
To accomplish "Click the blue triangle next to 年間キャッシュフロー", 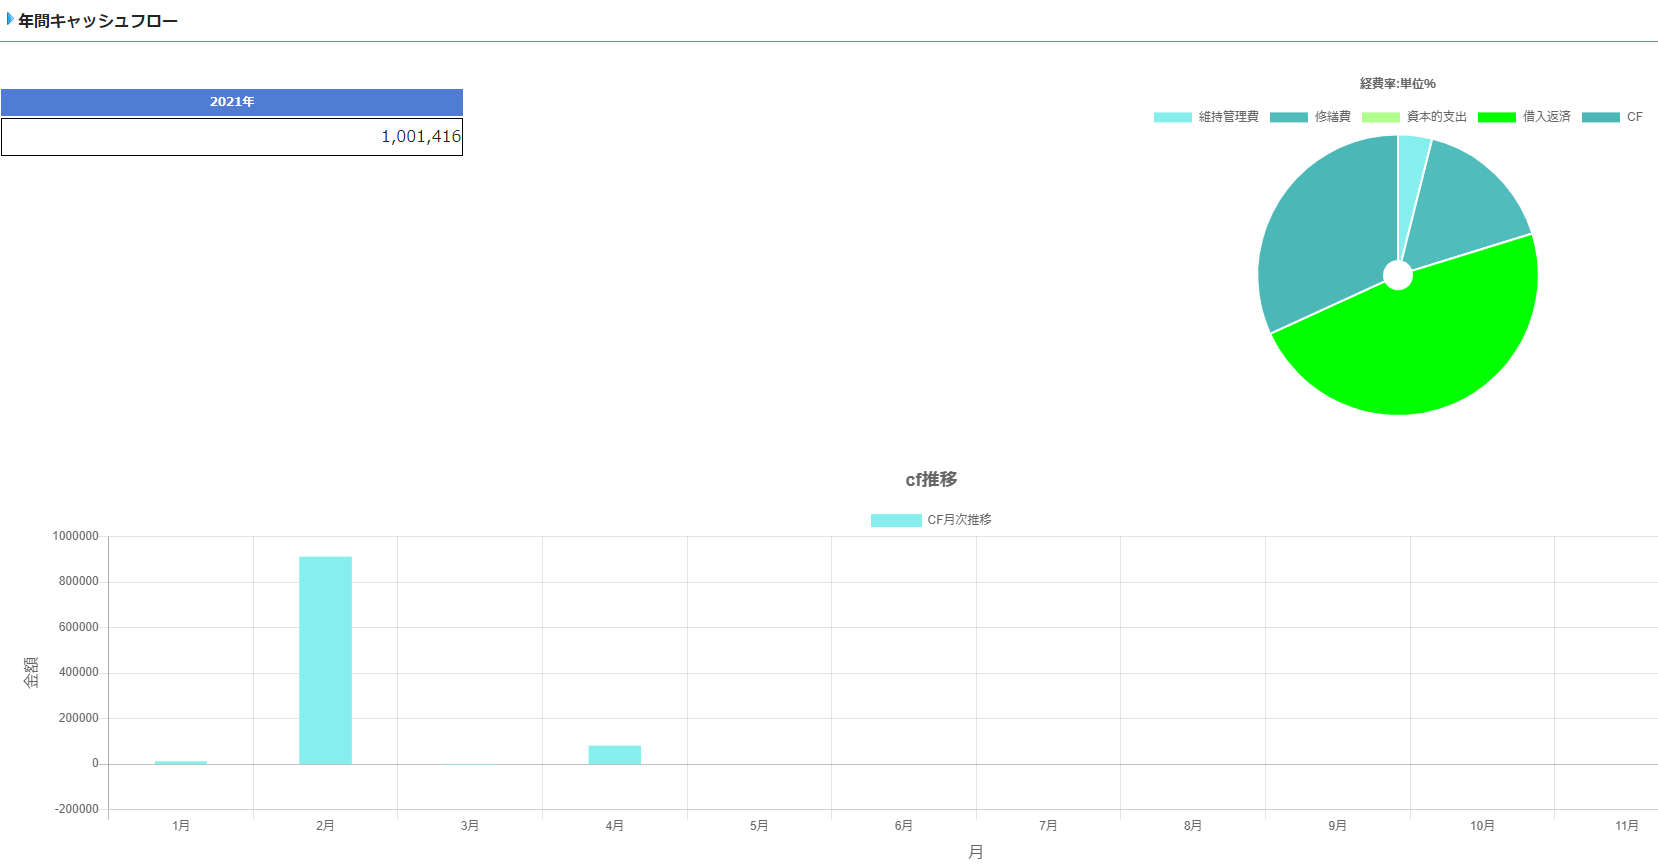I will pos(10,19).
